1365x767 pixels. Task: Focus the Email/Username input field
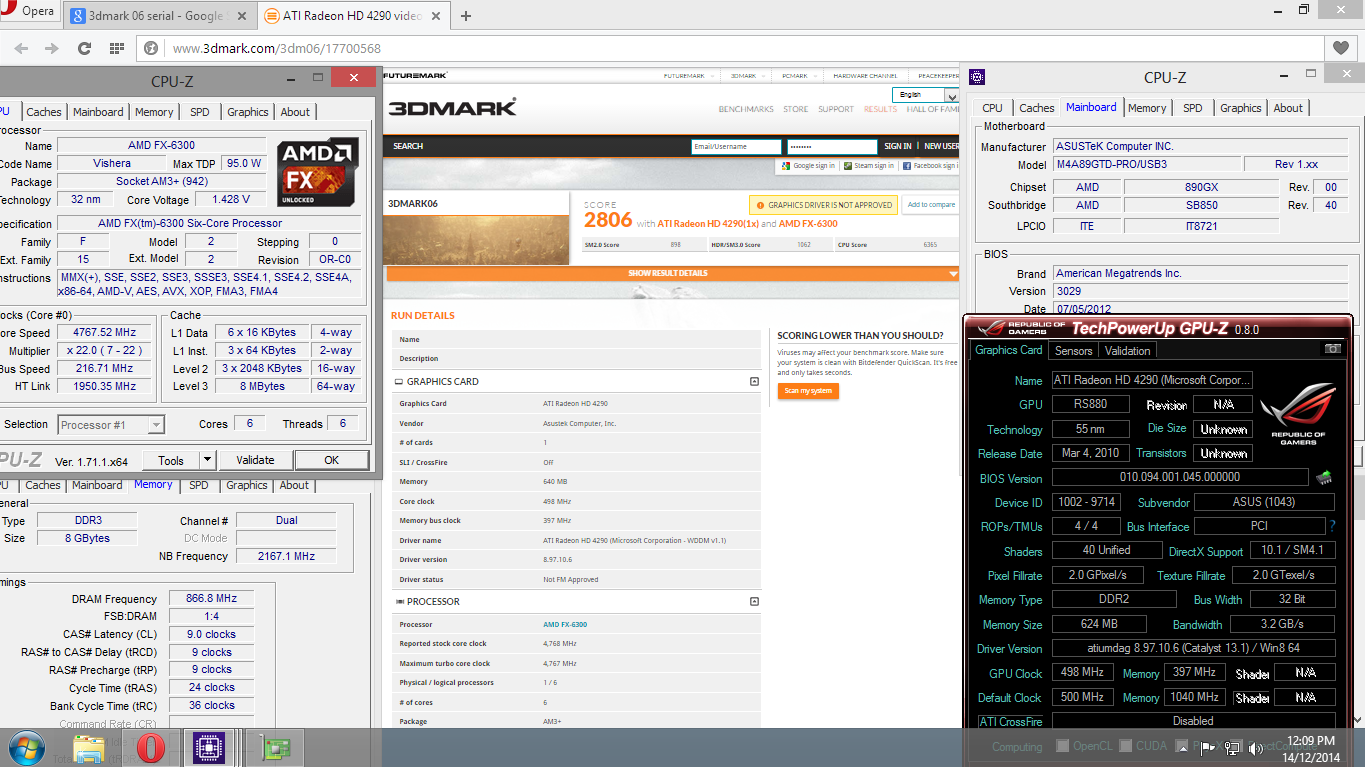tap(736, 146)
